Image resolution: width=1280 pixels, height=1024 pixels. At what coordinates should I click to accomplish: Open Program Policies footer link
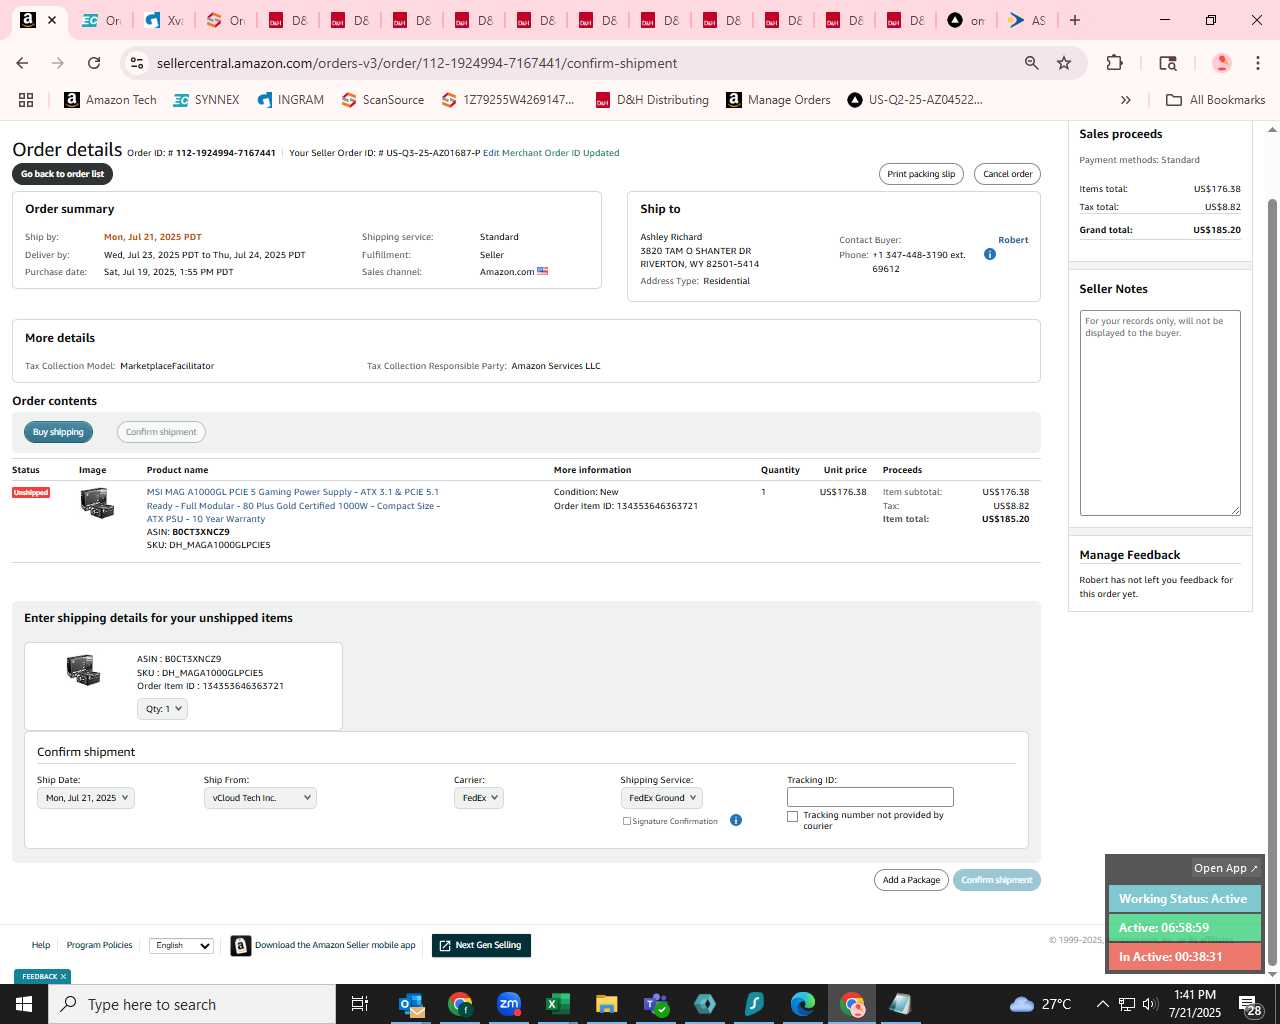point(99,945)
